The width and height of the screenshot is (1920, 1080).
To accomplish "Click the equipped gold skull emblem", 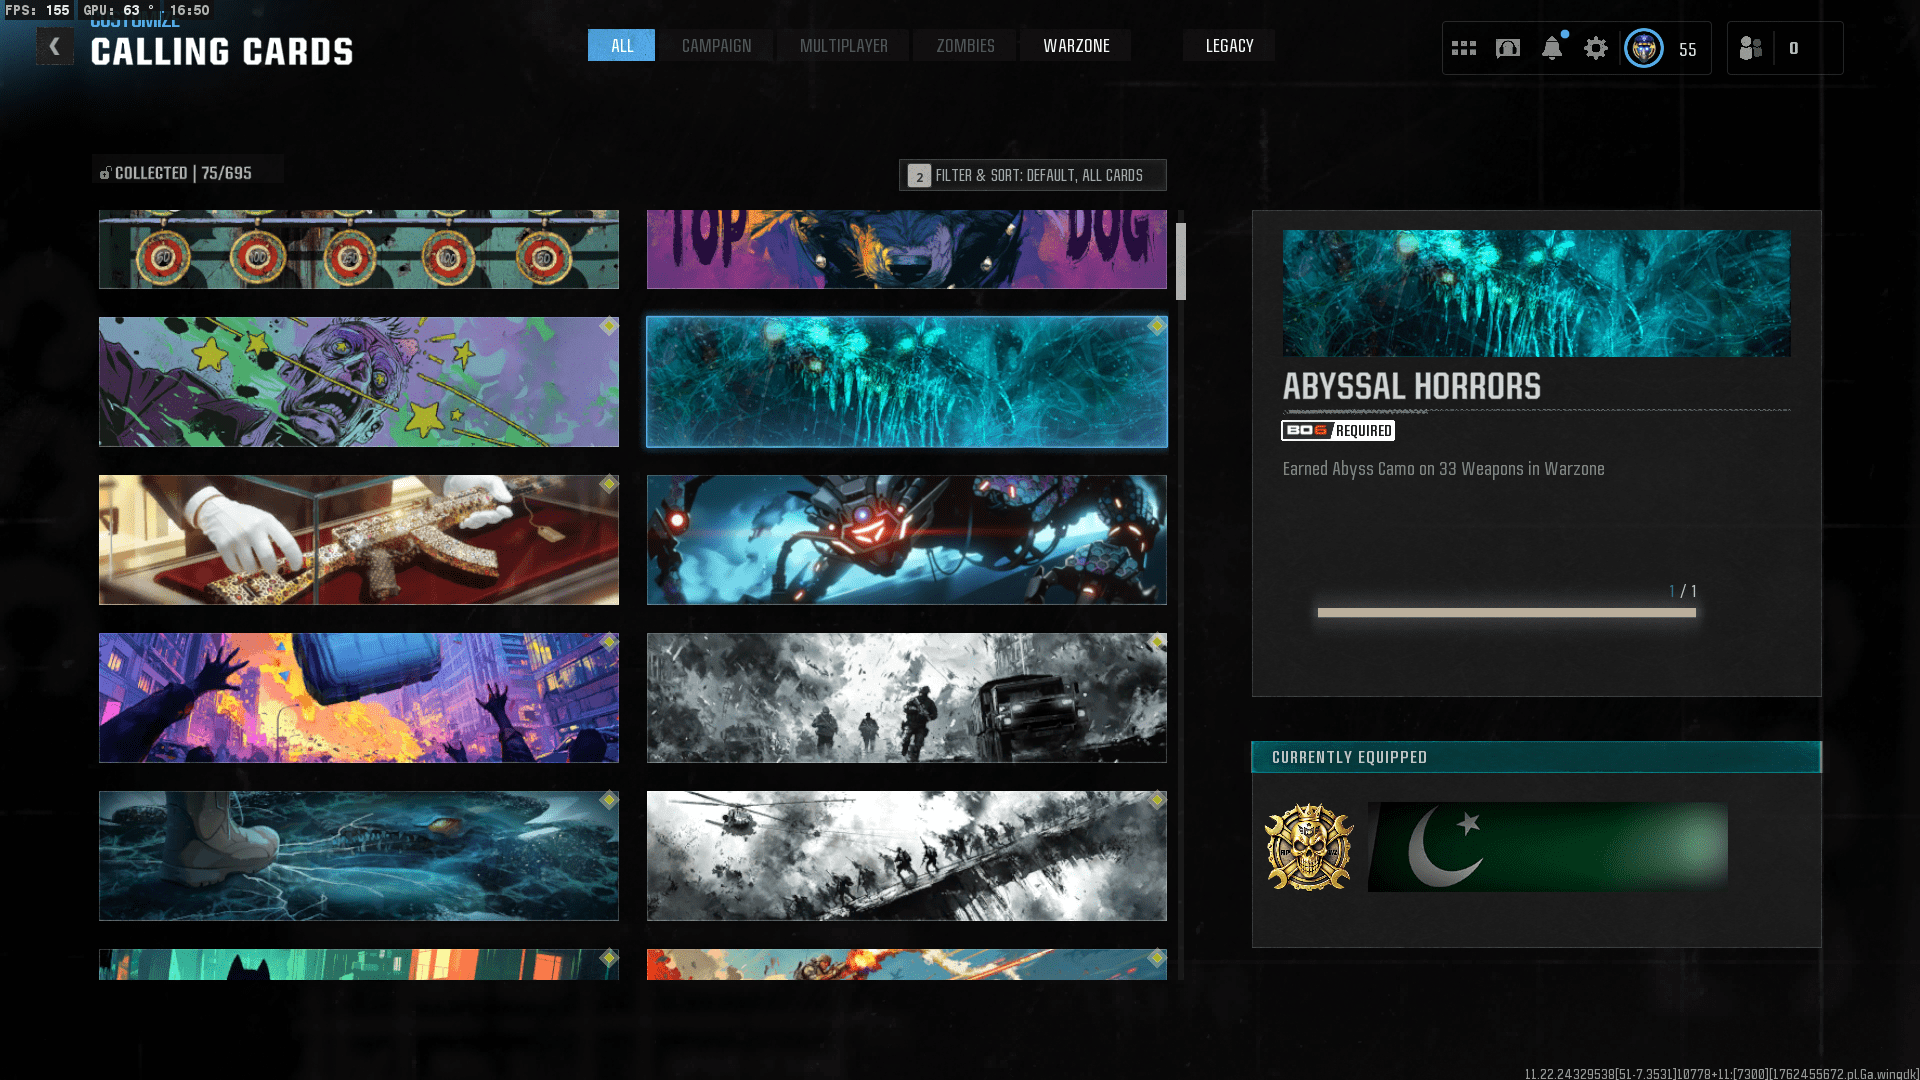I will [x=1309, y=847].
